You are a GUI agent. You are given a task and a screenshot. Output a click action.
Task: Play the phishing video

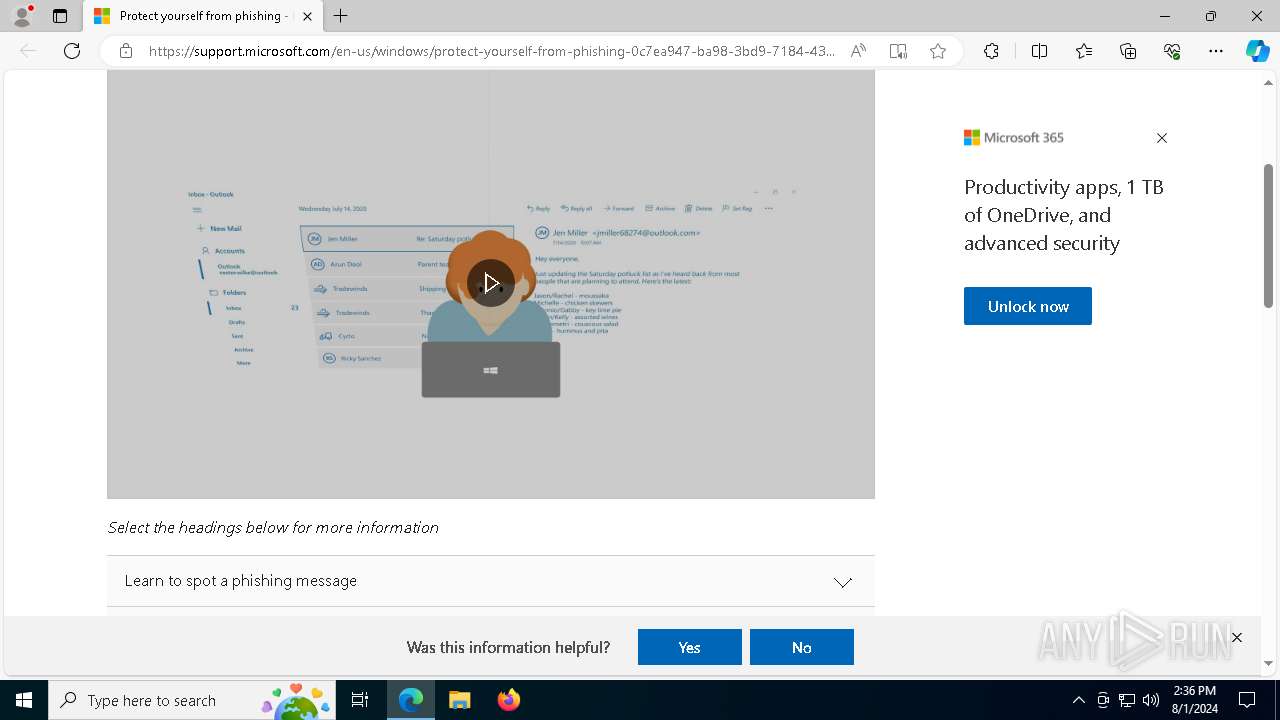(x=491, y=283)
